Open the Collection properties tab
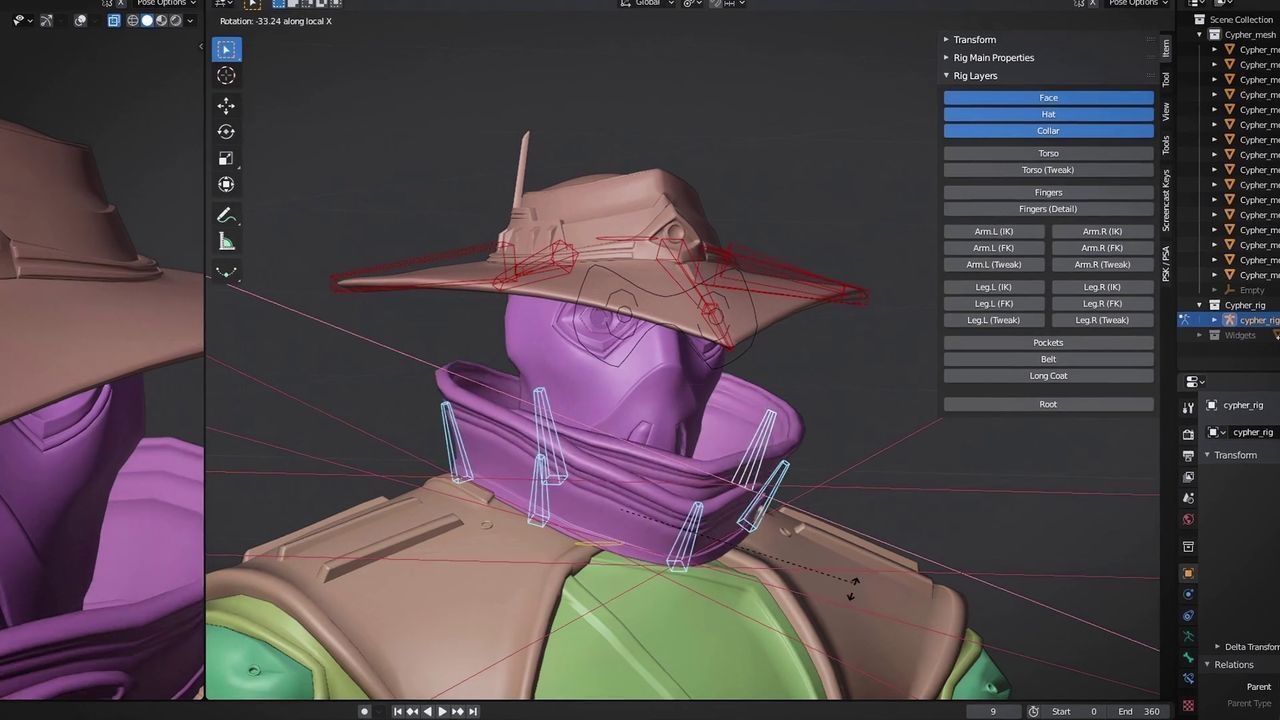This screenshot has height=720, width=1280. click(x=1188, y=547)
